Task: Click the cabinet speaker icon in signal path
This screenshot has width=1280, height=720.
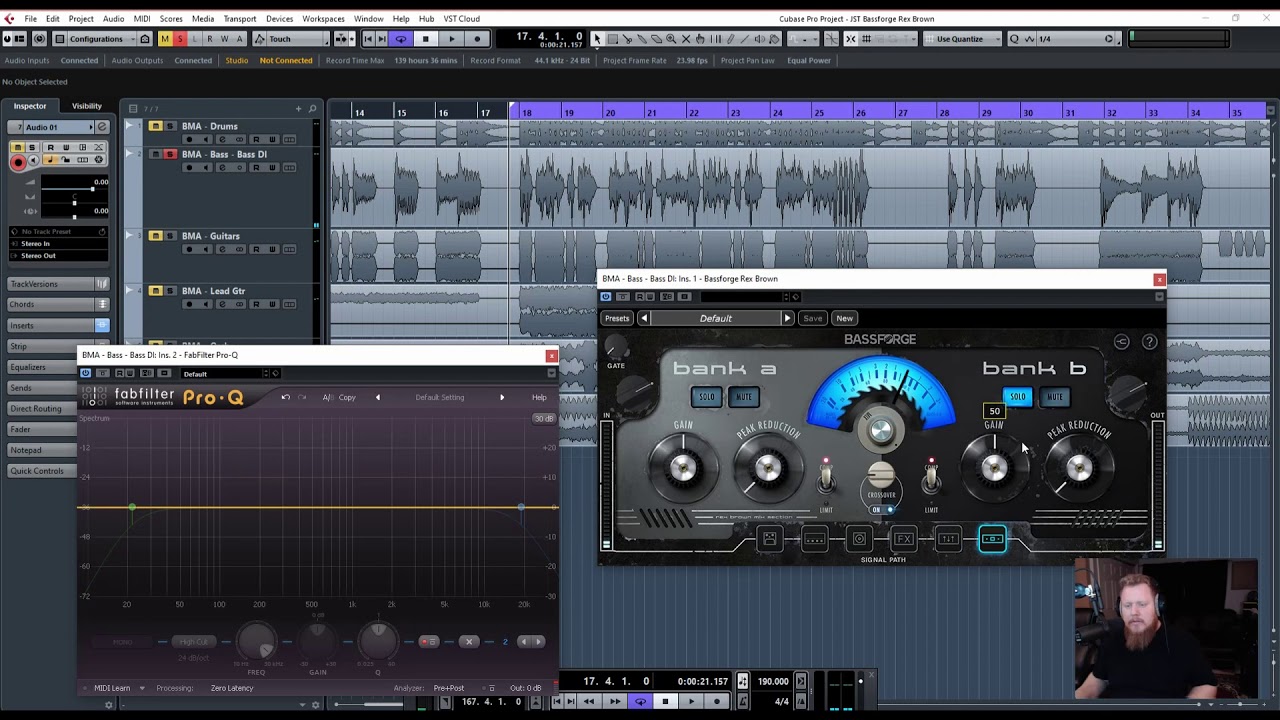Action: click(859, 539)
